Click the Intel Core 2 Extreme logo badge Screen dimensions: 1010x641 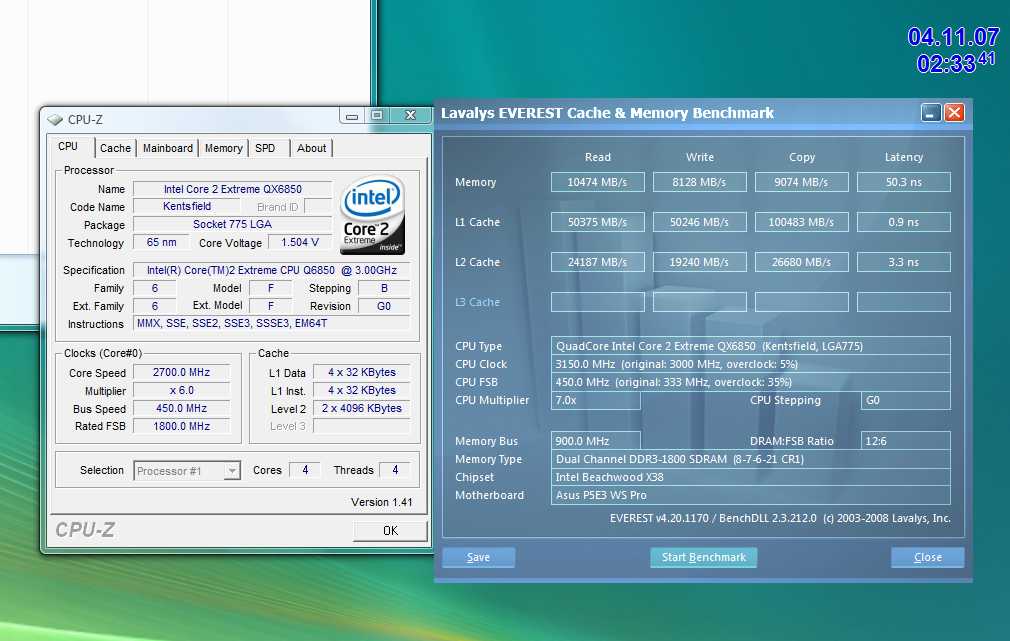[x=372, y=215]
